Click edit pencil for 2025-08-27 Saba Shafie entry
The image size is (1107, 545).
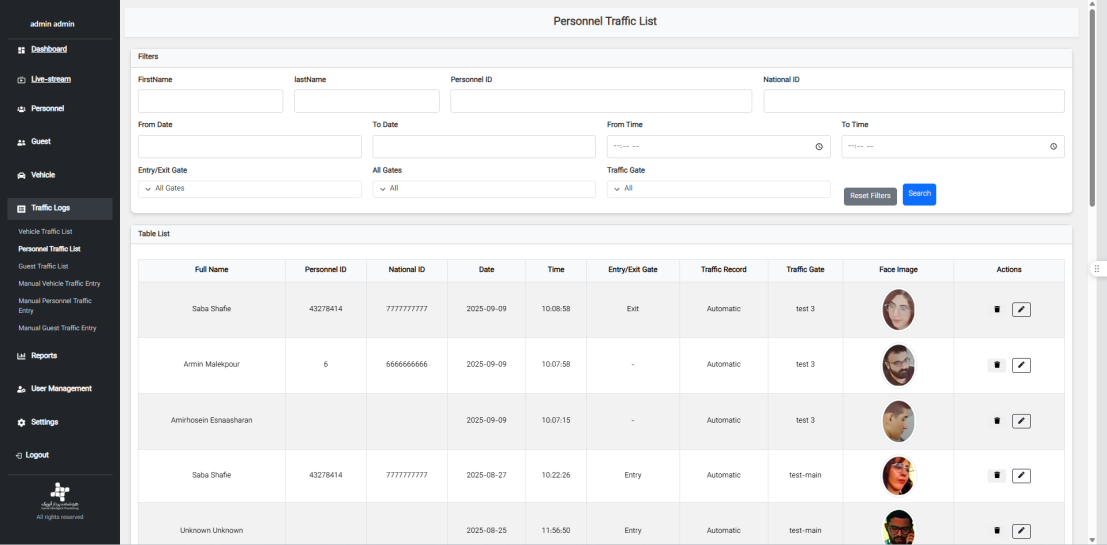click(1021, 476)
